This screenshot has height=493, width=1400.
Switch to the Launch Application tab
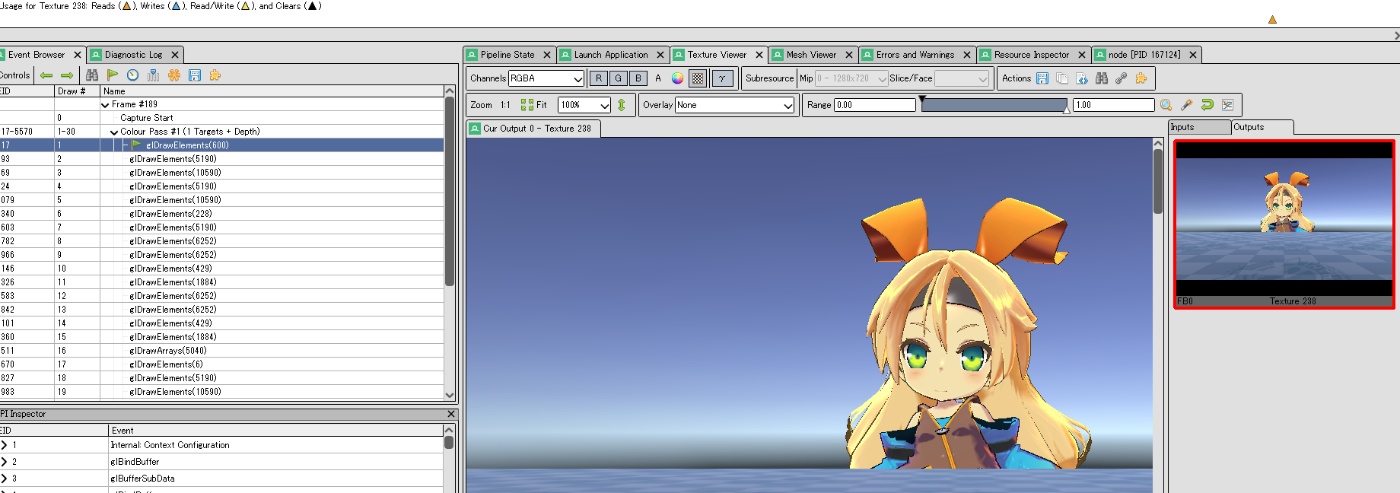611,55
